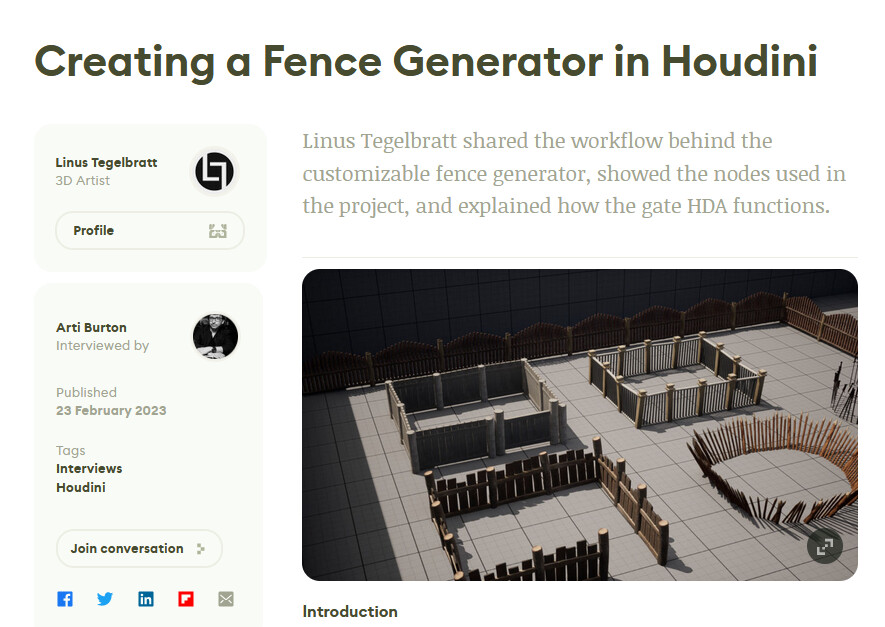Viewport: 885px width, 627px height.
Task: Click the 'Tags' label
Action: 71,450
